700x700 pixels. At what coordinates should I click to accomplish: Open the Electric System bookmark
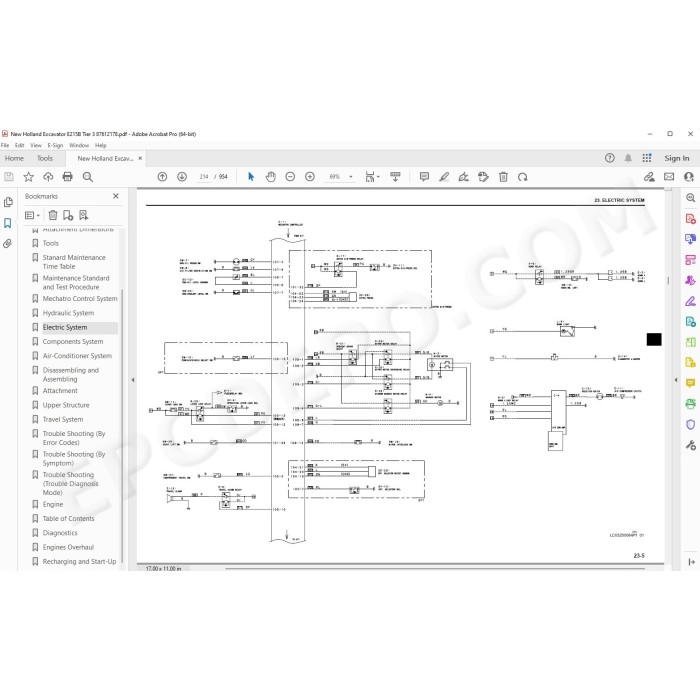[x=65, y=327]
